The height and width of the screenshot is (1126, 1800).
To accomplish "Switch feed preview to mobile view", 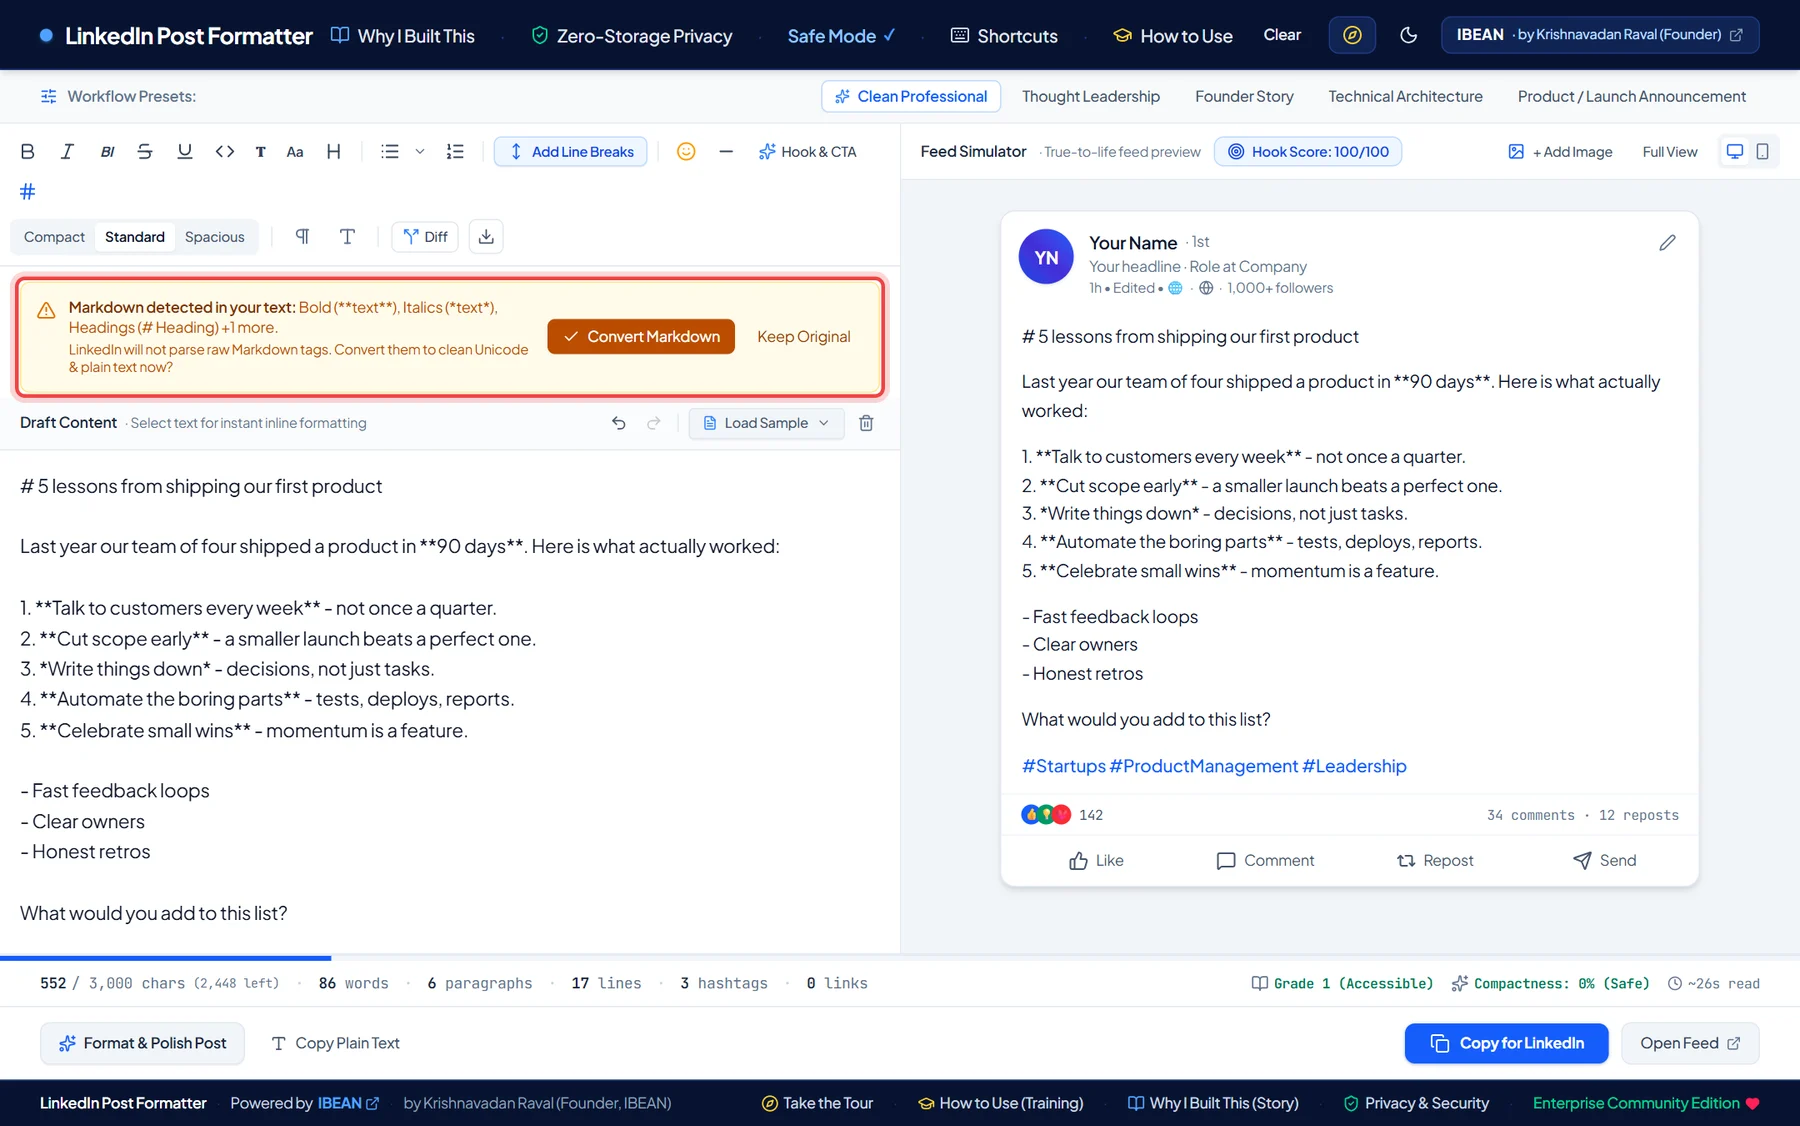I will click(1762, 152).
